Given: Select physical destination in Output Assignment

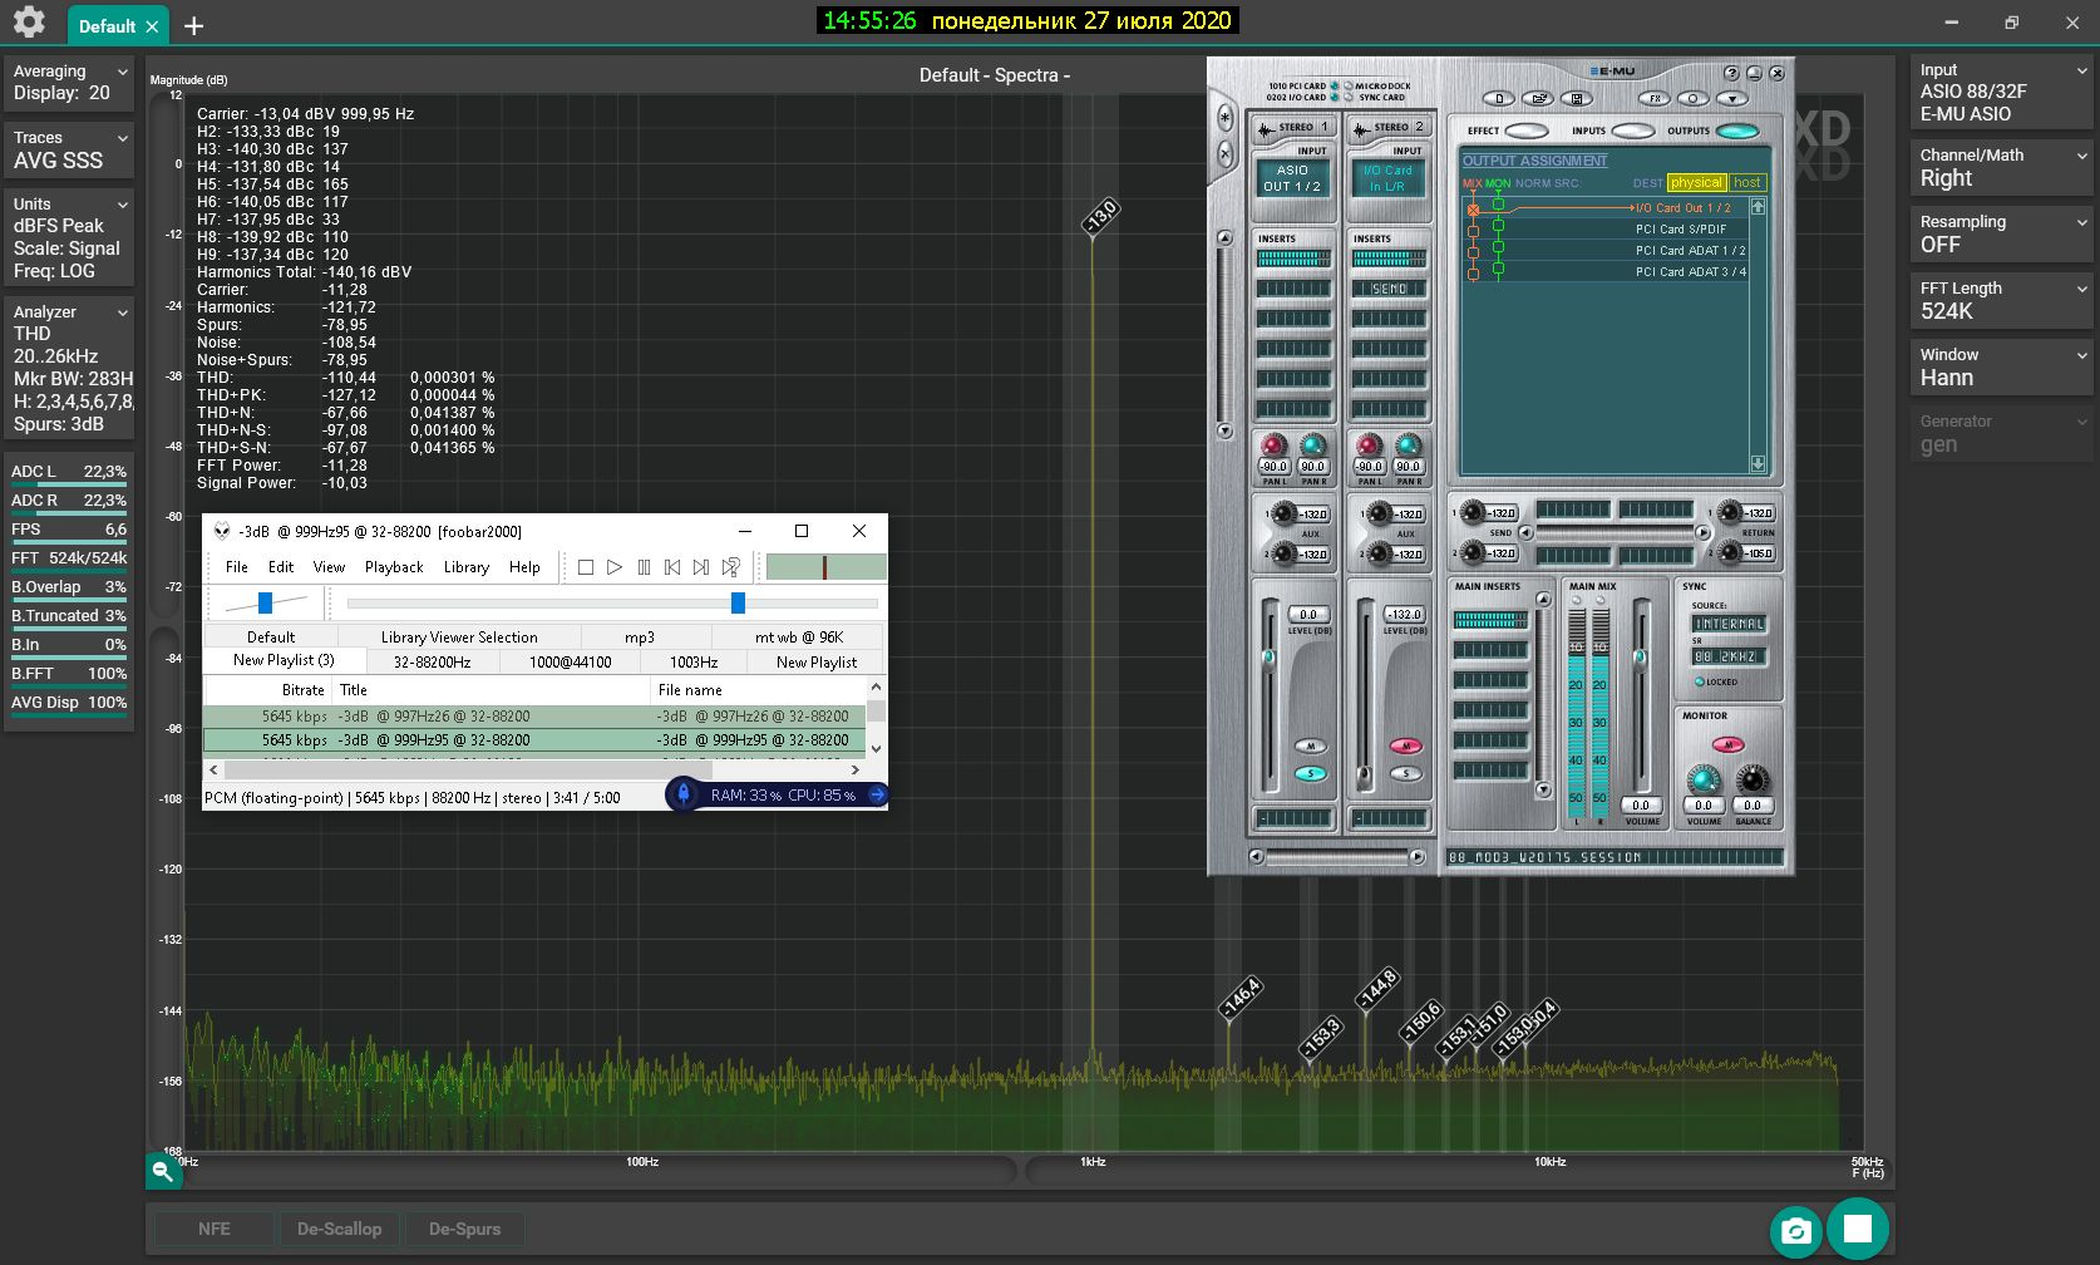Looking at the screenshot, I should pos(1696,182).
